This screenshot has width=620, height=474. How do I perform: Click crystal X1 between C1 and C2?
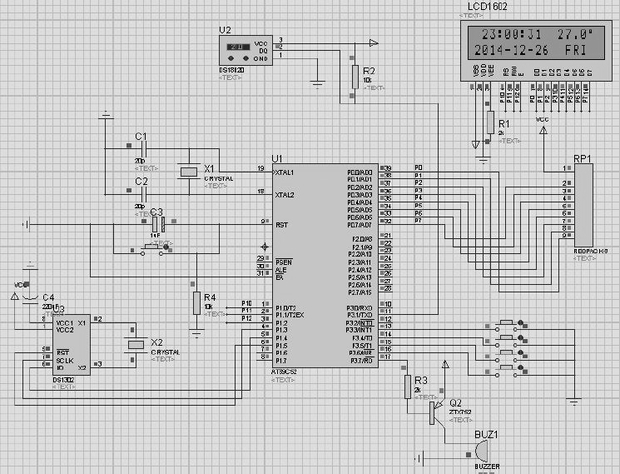coord(189,172)
